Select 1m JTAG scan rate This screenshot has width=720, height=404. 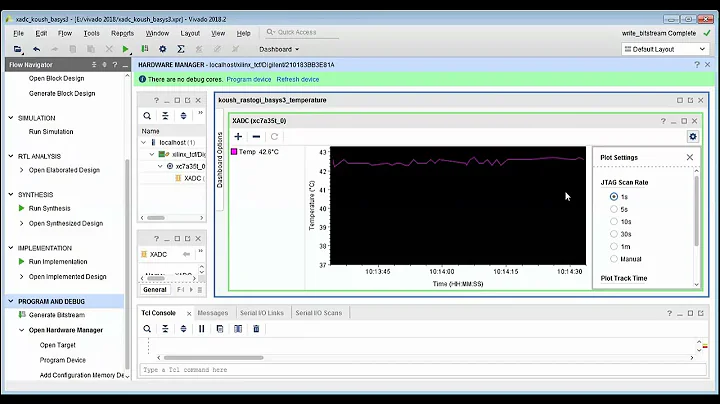pyautogui.click(x=614, y=246)
